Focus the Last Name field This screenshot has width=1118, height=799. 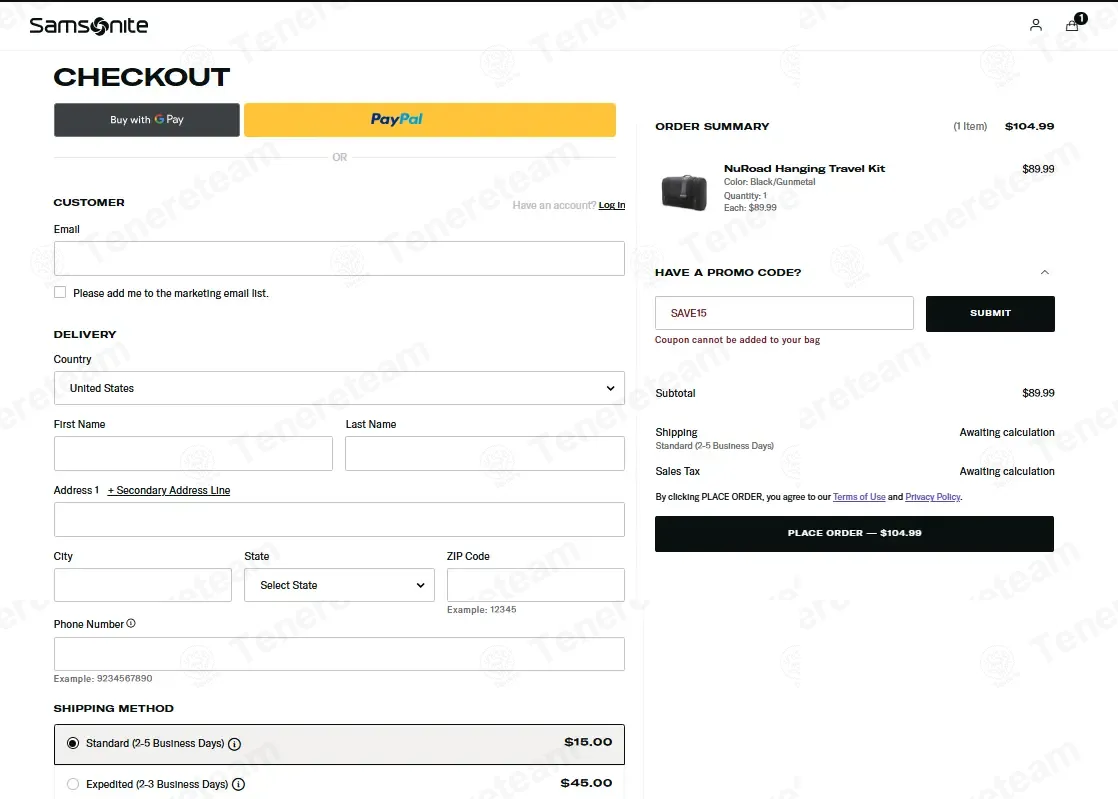click(x=485, y=453)
